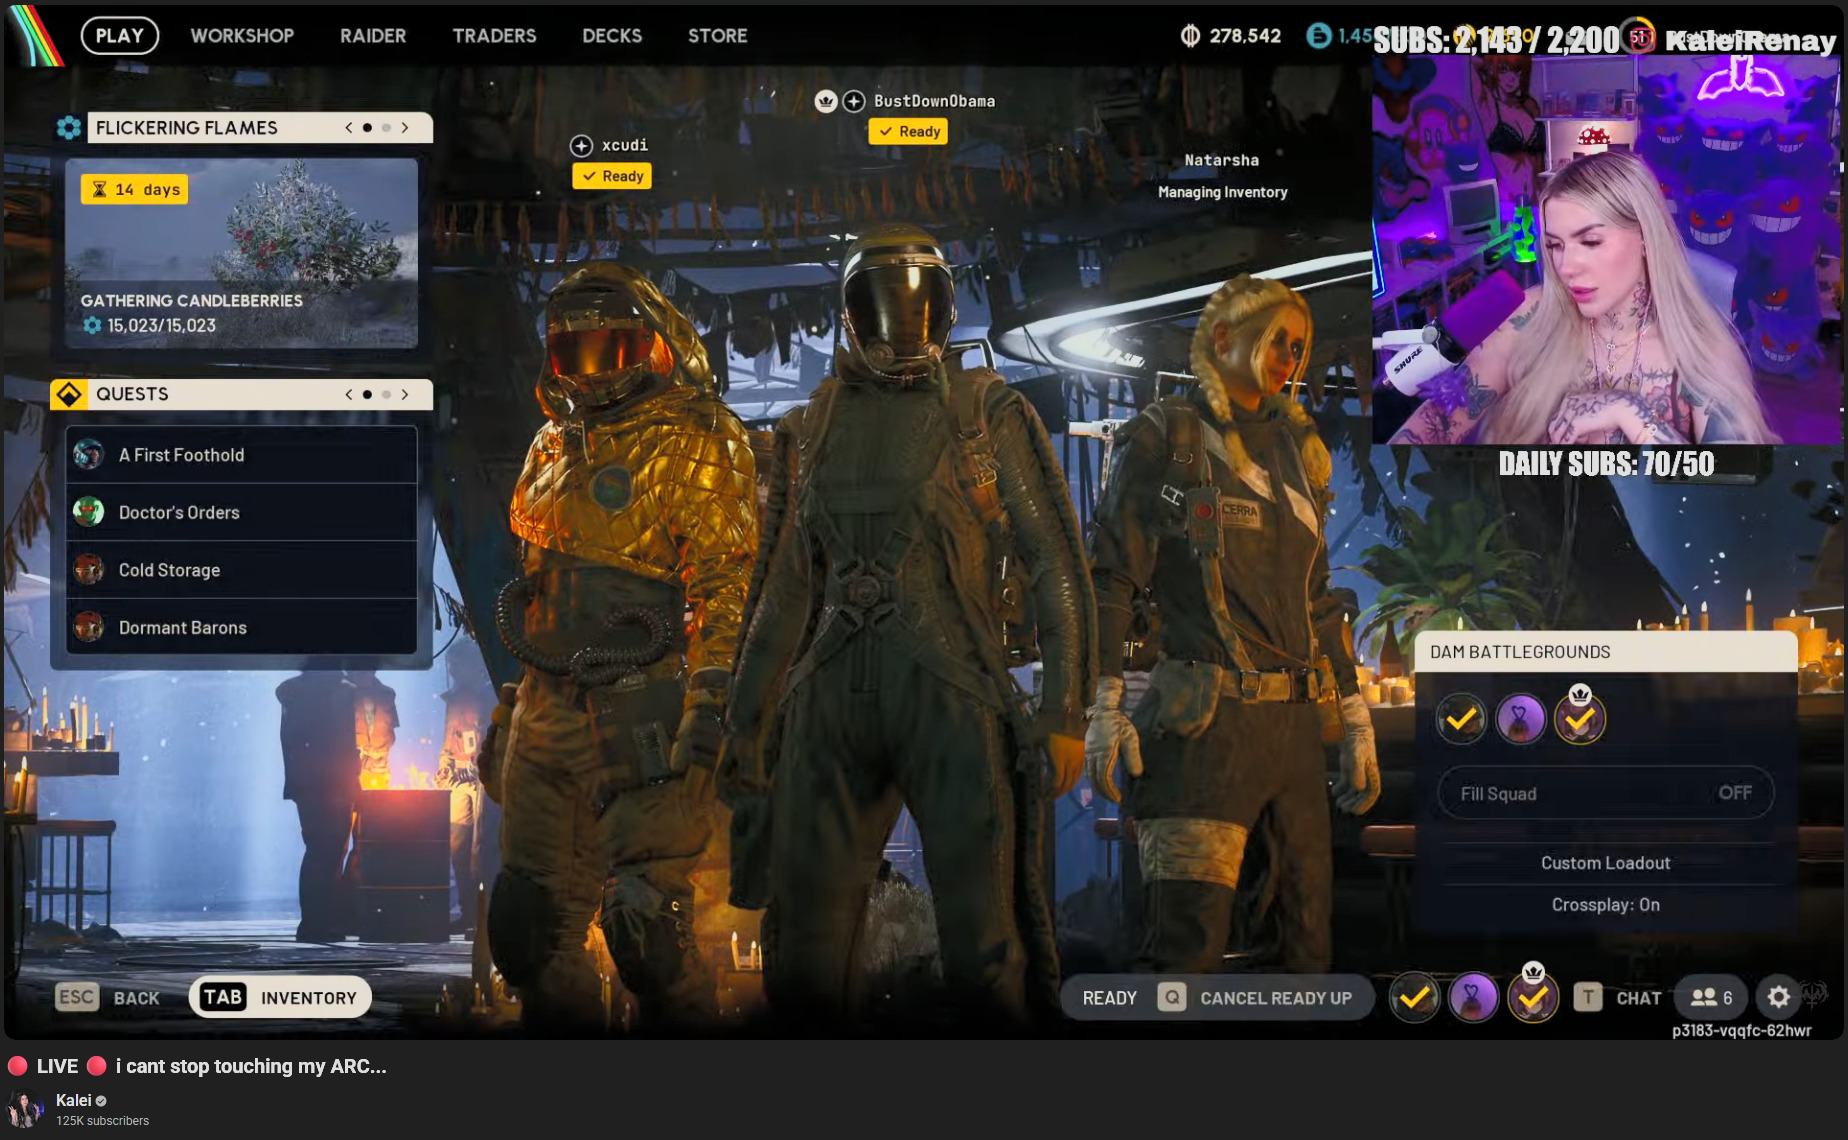Click the ESC Back button
The height and width of the screenshot is (1140, 1848).
108,997
